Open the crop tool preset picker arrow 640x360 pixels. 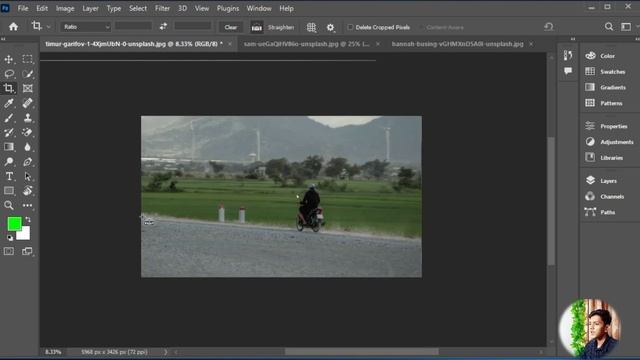coord(49,27)
